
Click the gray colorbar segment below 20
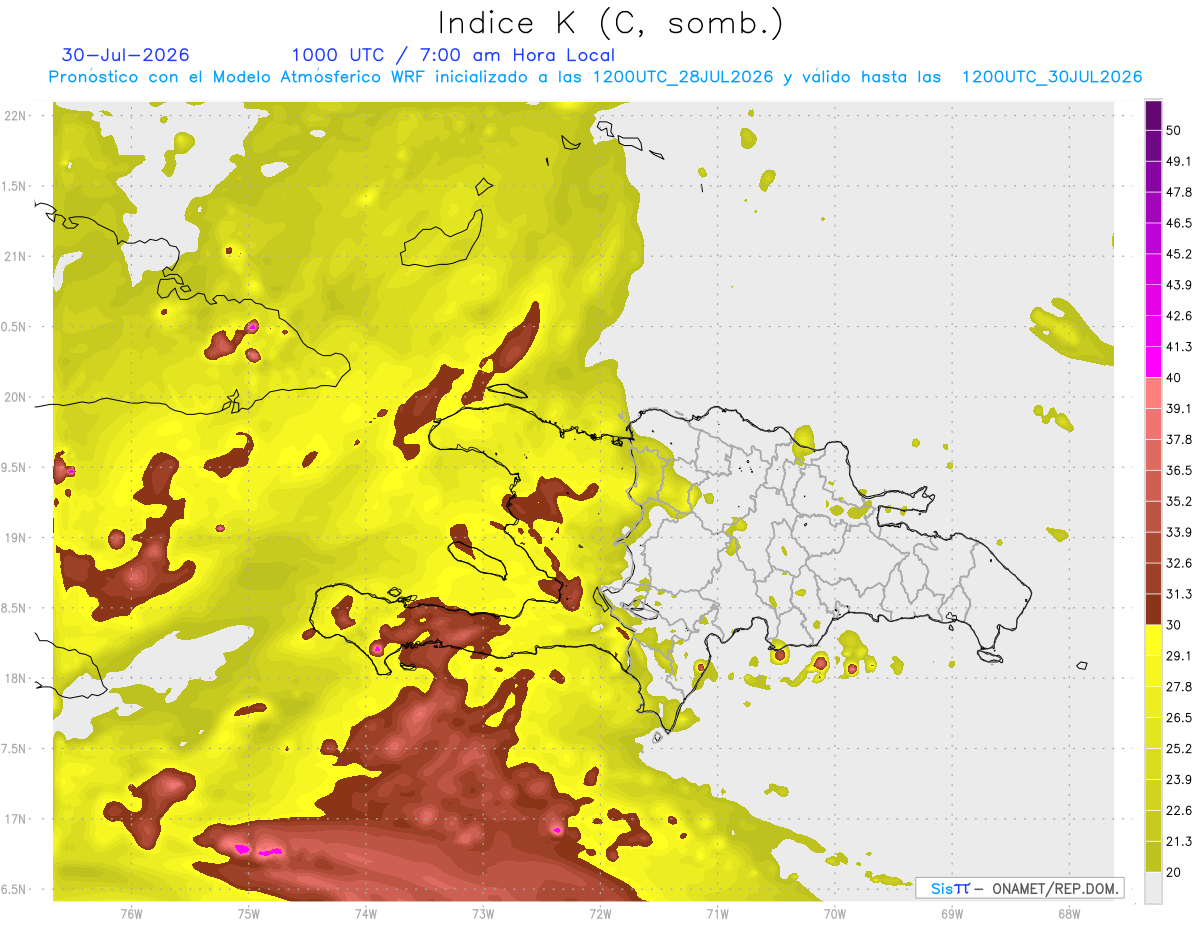click(1154, 888)
